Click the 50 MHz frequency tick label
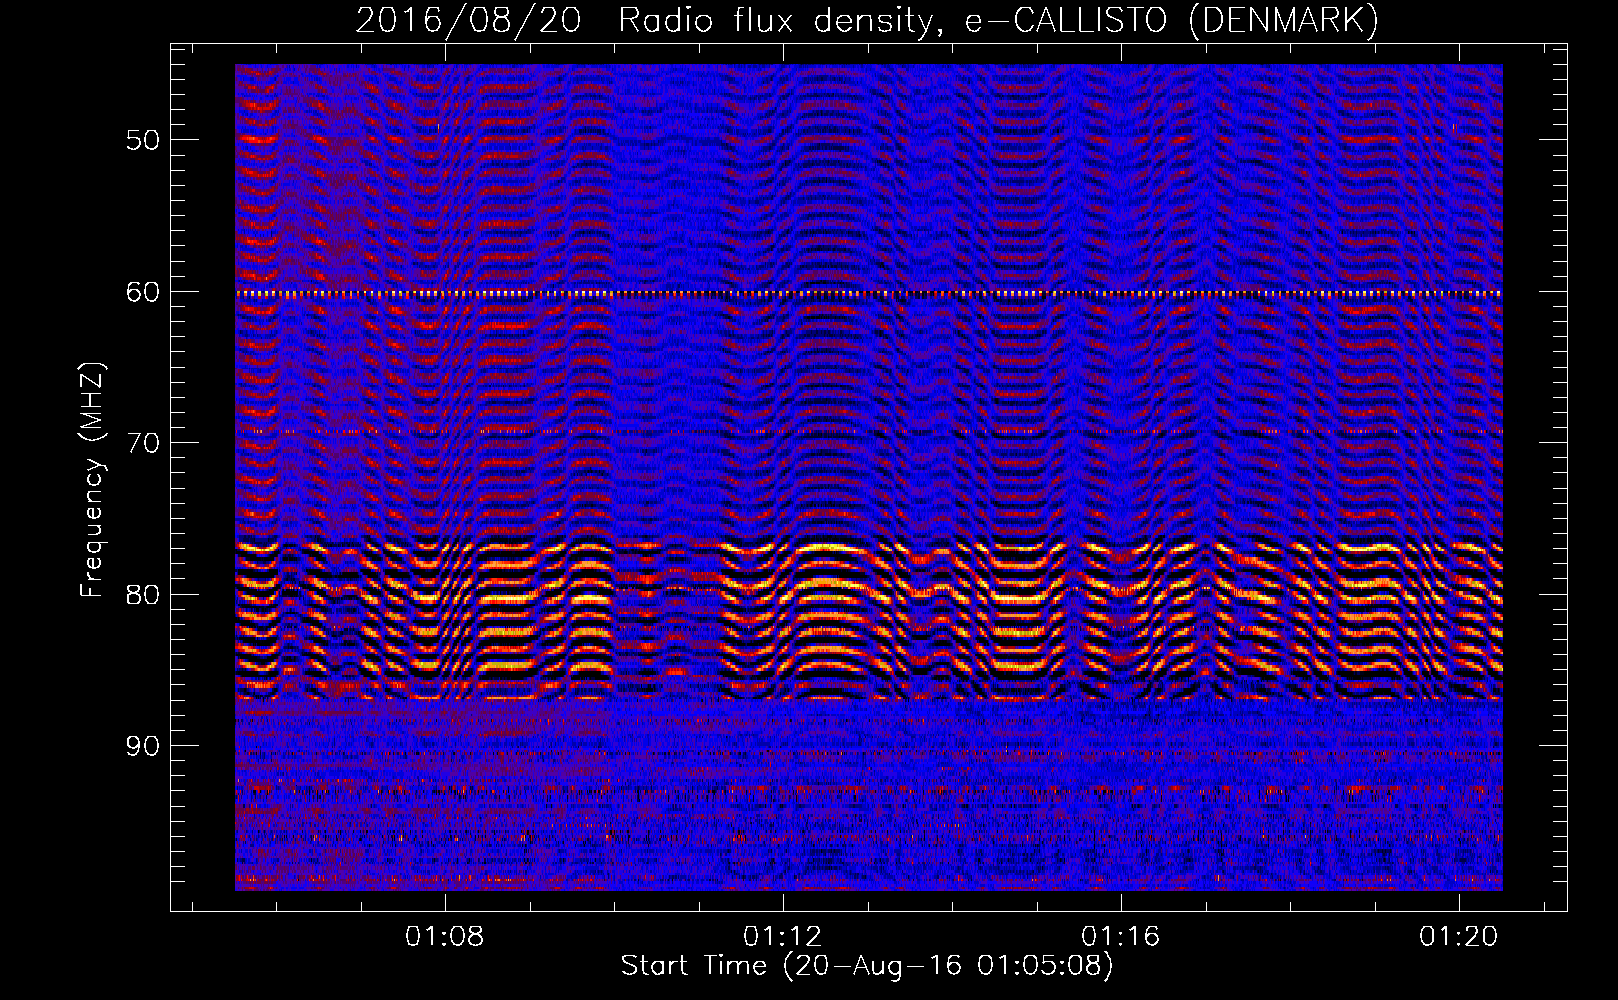 143,140
